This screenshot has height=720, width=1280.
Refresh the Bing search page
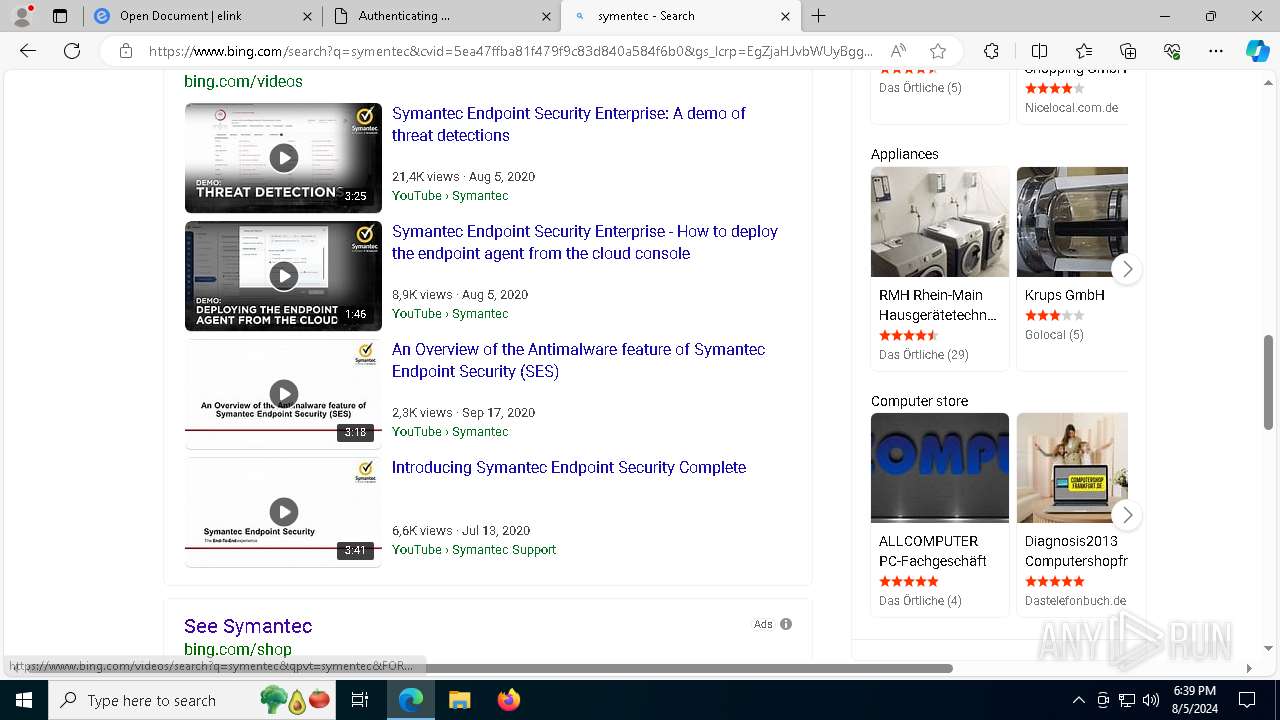coord(72,51)
